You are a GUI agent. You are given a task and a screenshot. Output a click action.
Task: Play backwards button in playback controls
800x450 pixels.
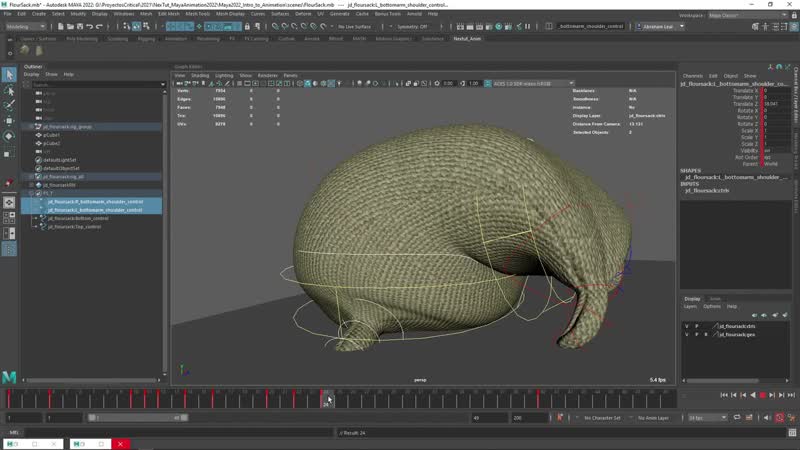[753, 395]
